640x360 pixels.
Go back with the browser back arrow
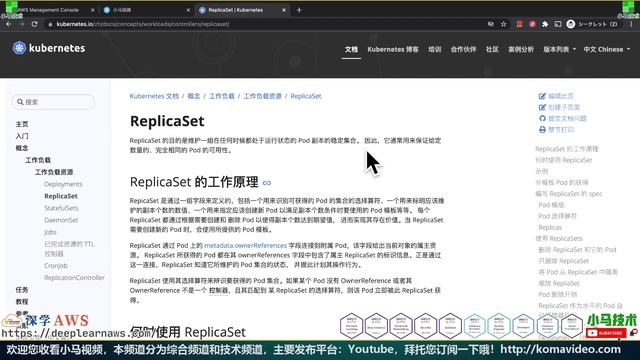tap(9, 24)
